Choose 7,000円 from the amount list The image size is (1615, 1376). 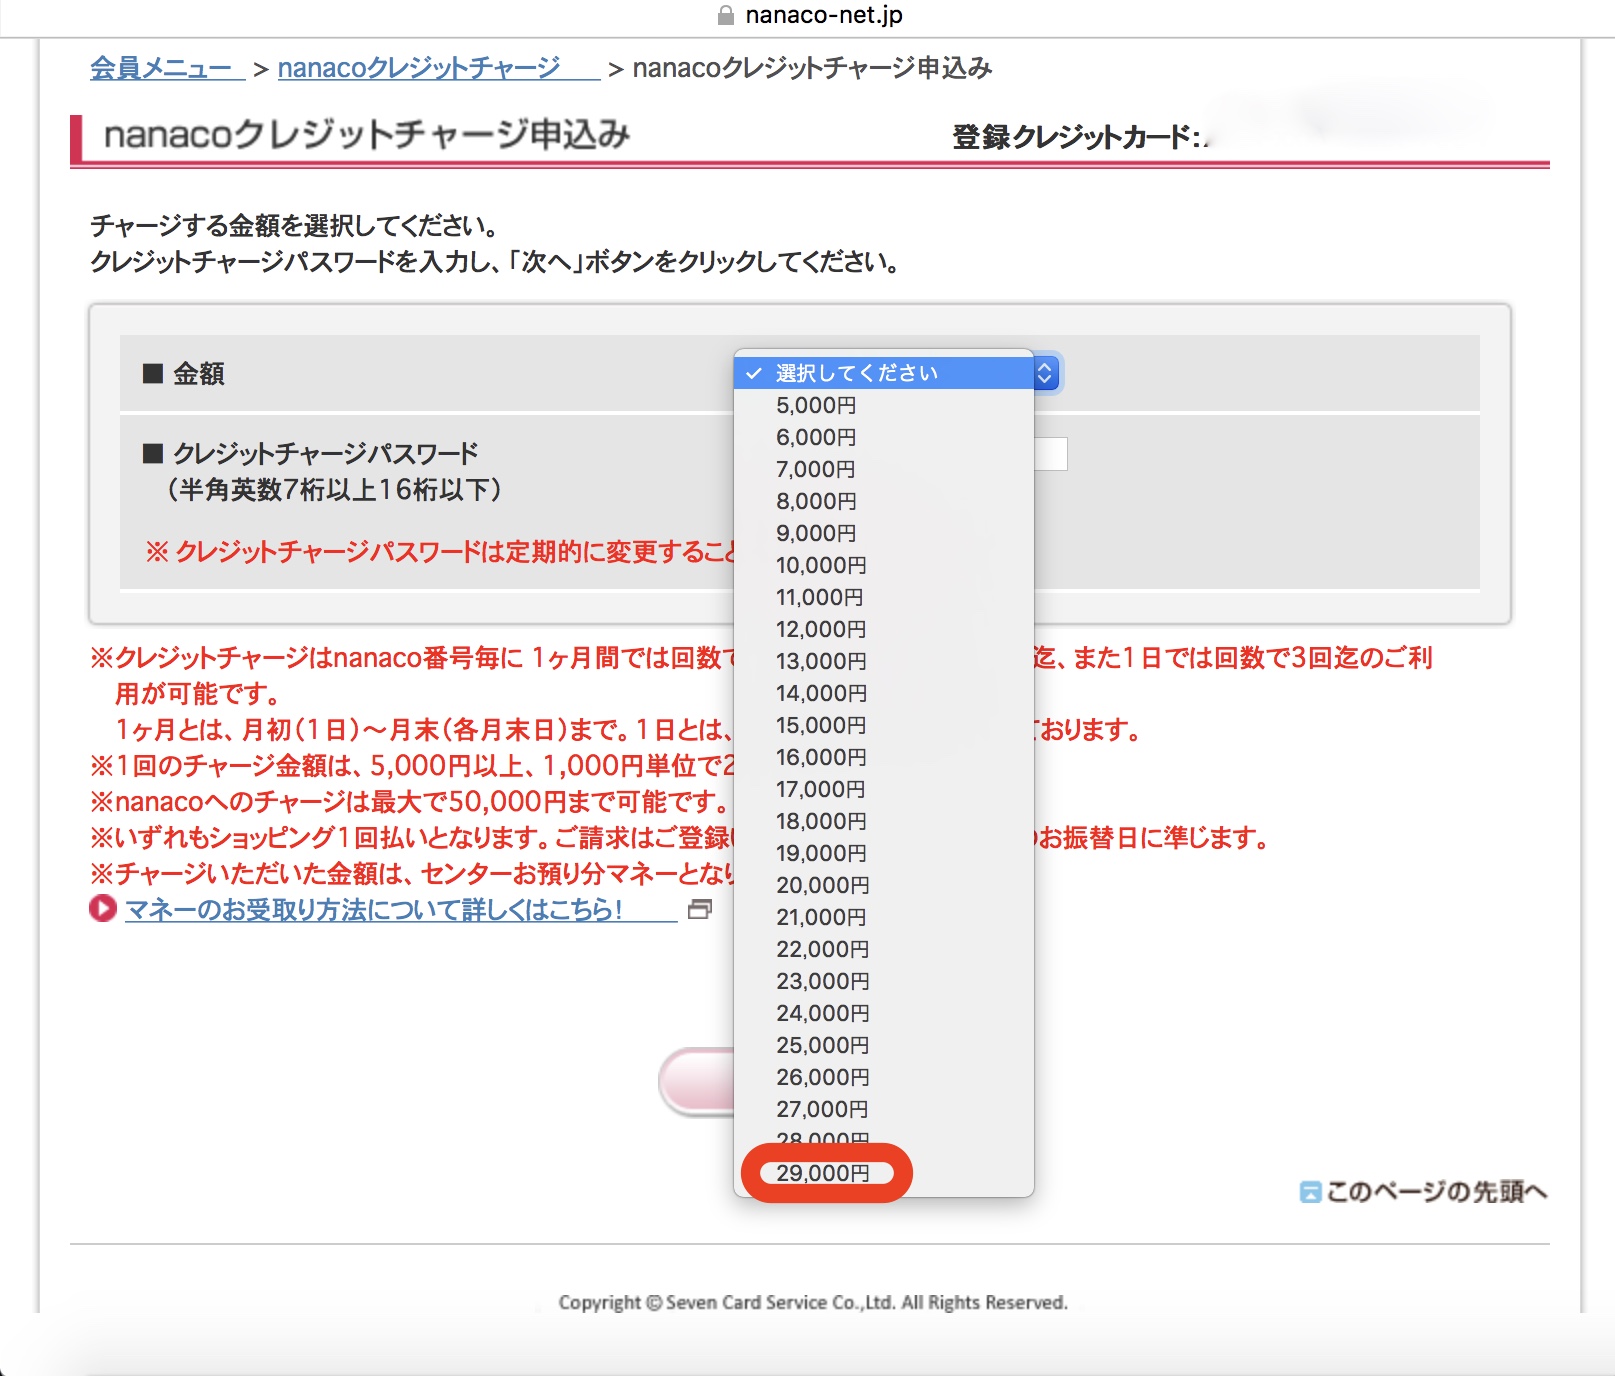pos(884,469)
